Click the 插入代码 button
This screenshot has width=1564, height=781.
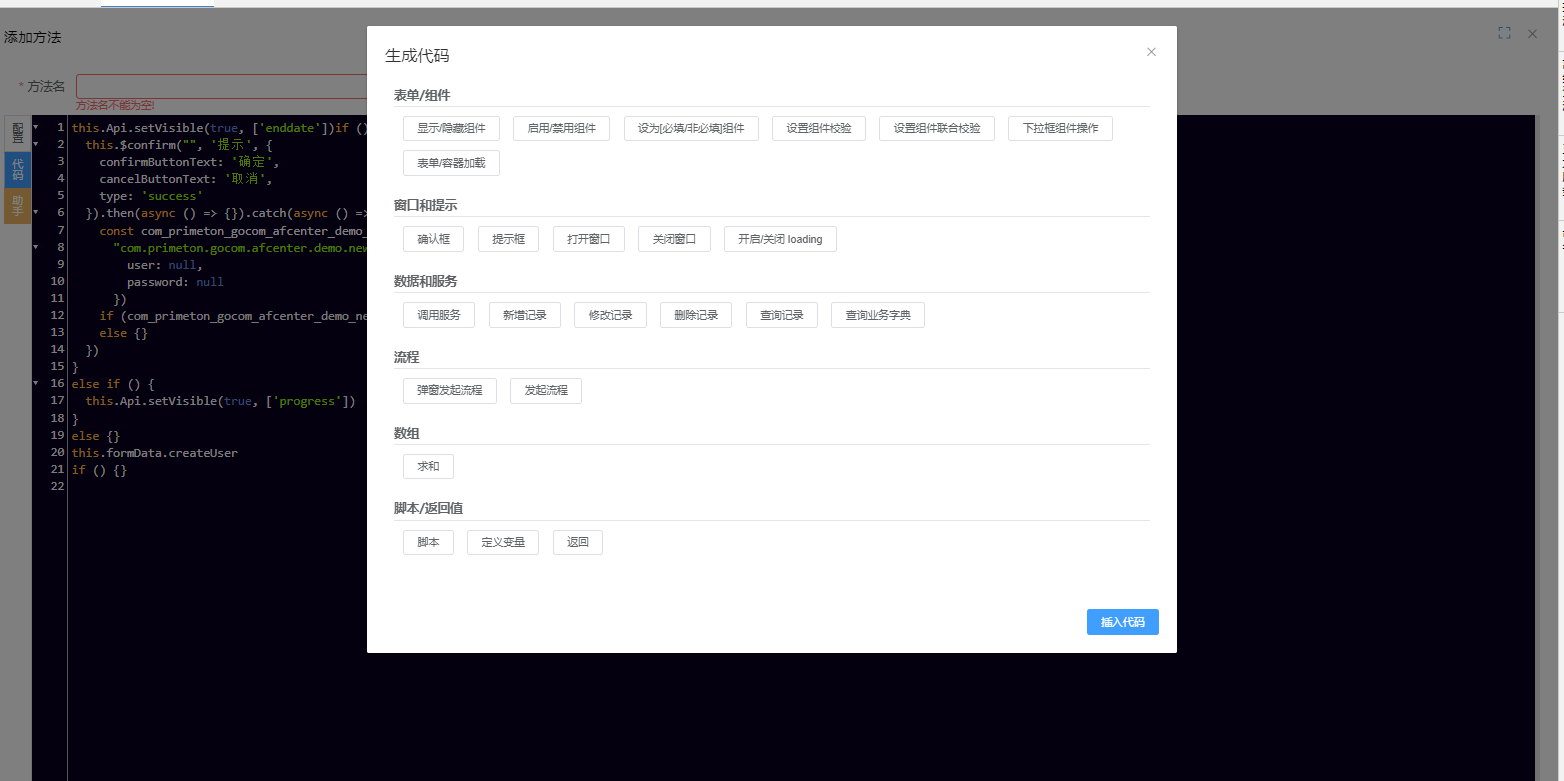point(1122,622)
